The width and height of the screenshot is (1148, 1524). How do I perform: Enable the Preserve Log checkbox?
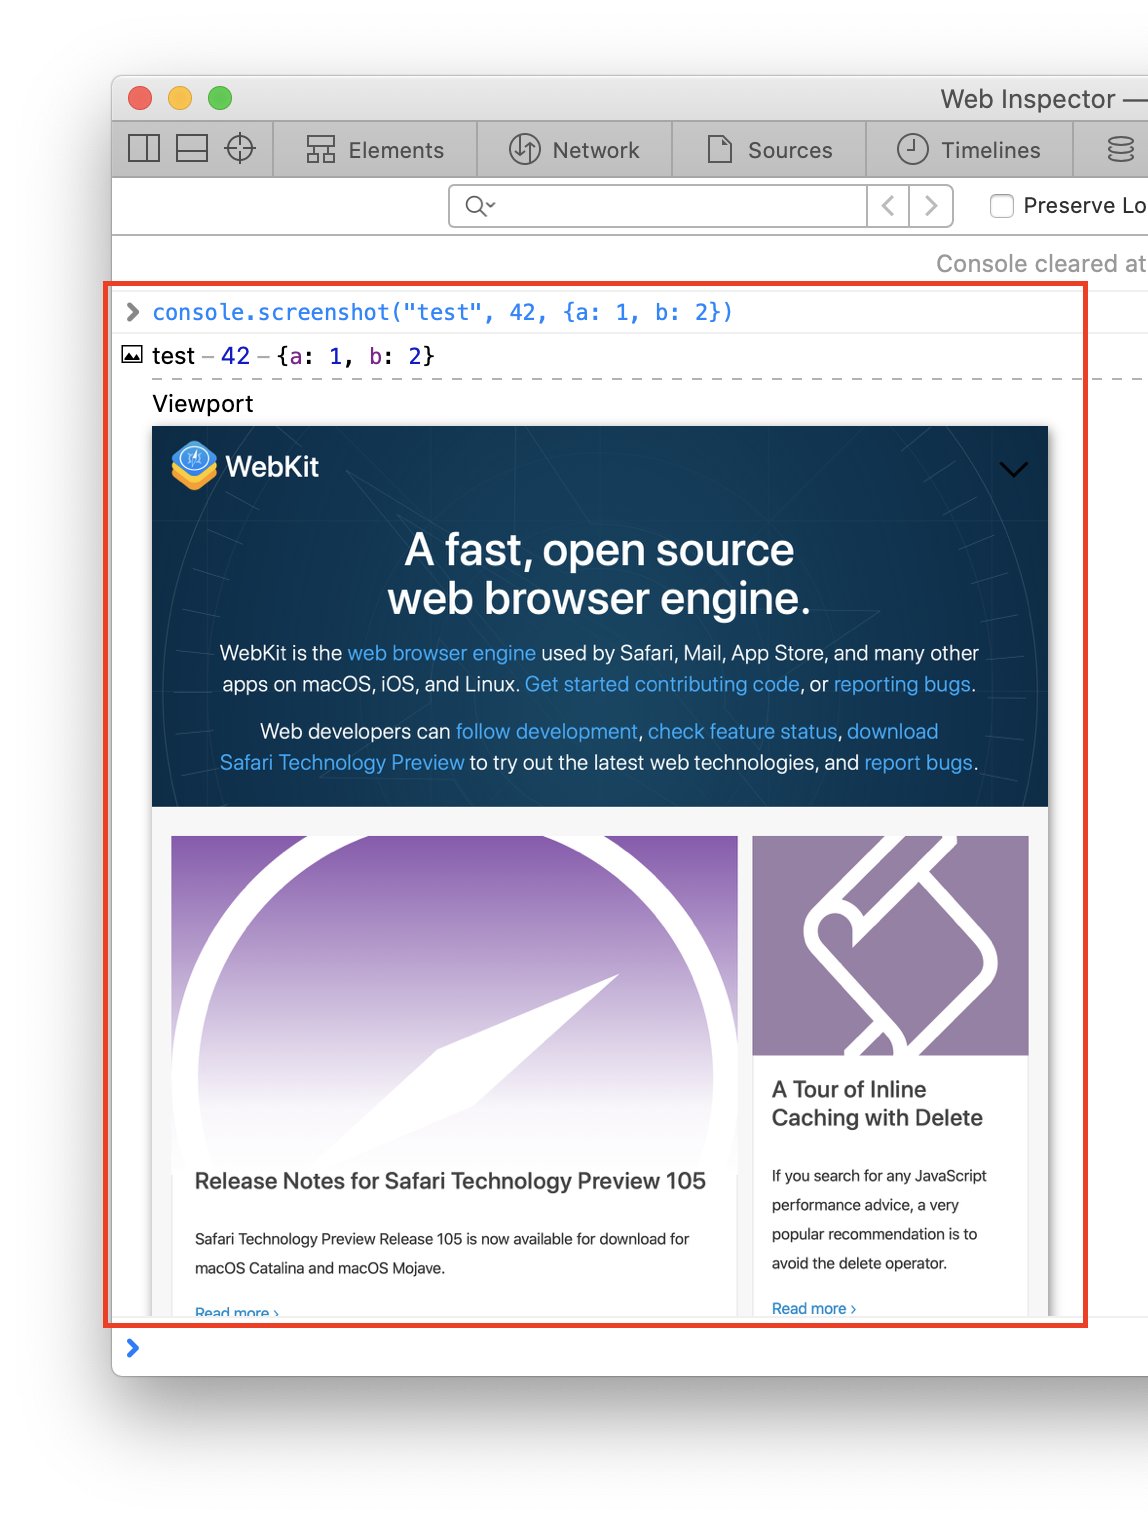(x=1001, y=206)
